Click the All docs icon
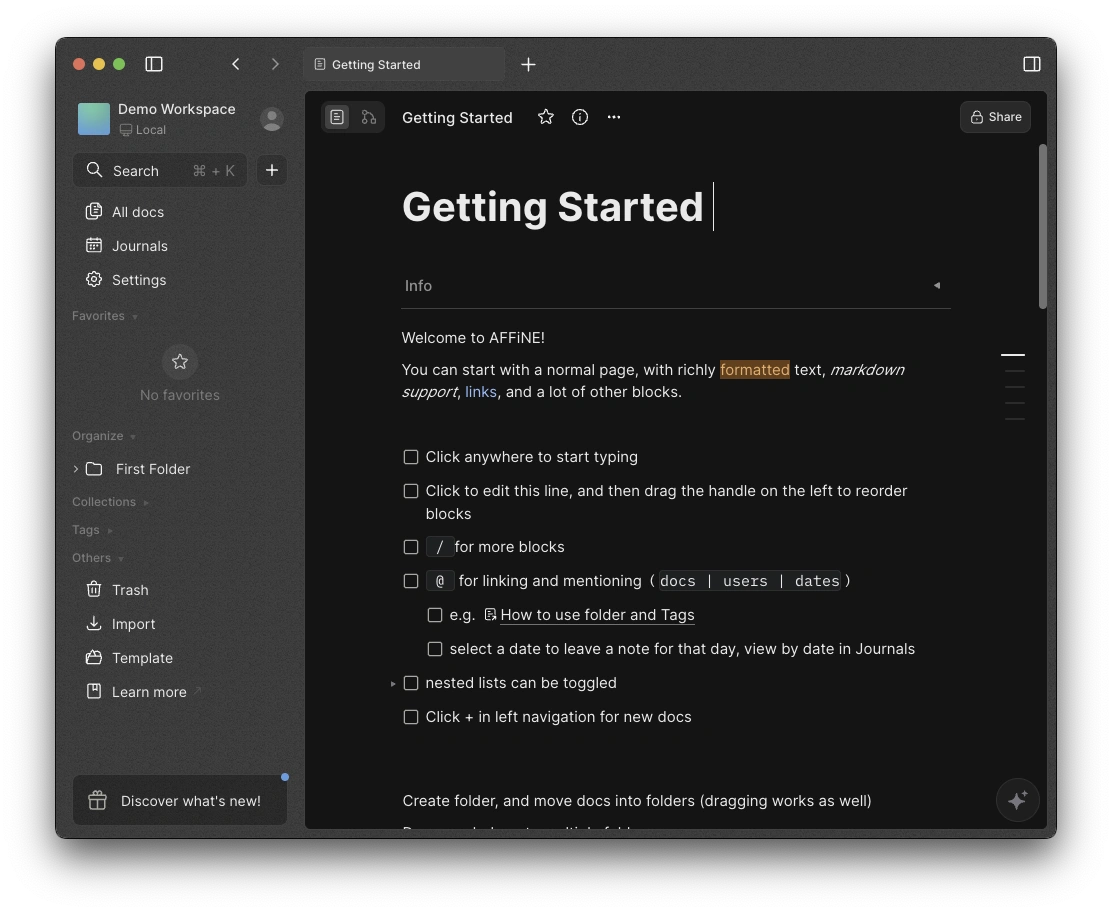The width and height of the screenshot is (1112, 912). (94, 211)
